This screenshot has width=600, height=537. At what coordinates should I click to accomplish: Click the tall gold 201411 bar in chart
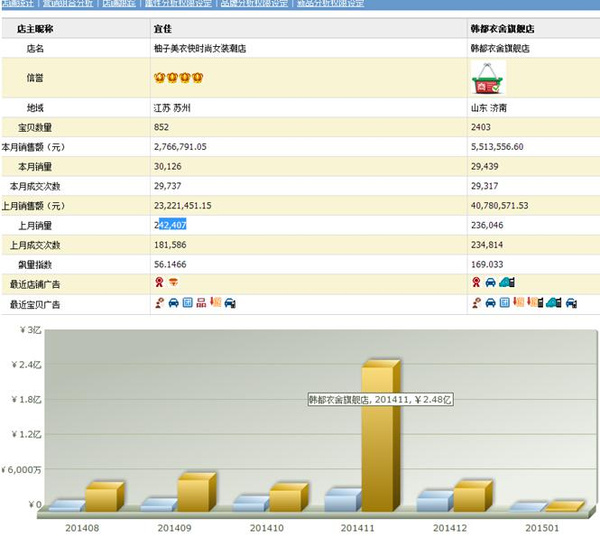click(380, 436)
